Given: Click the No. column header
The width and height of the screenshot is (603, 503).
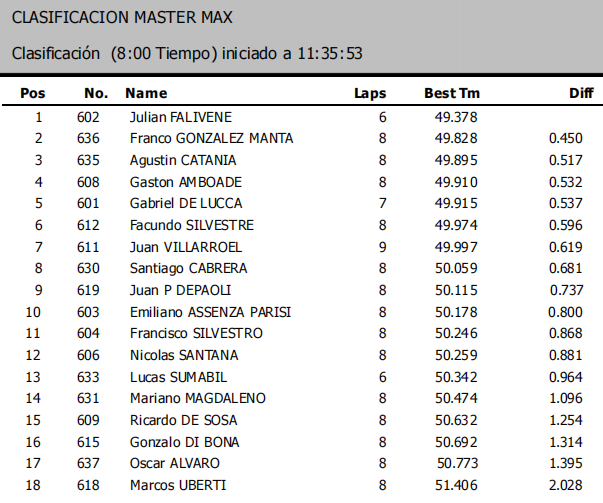Looking at the screenshot, I should click(x=96, y=93).
